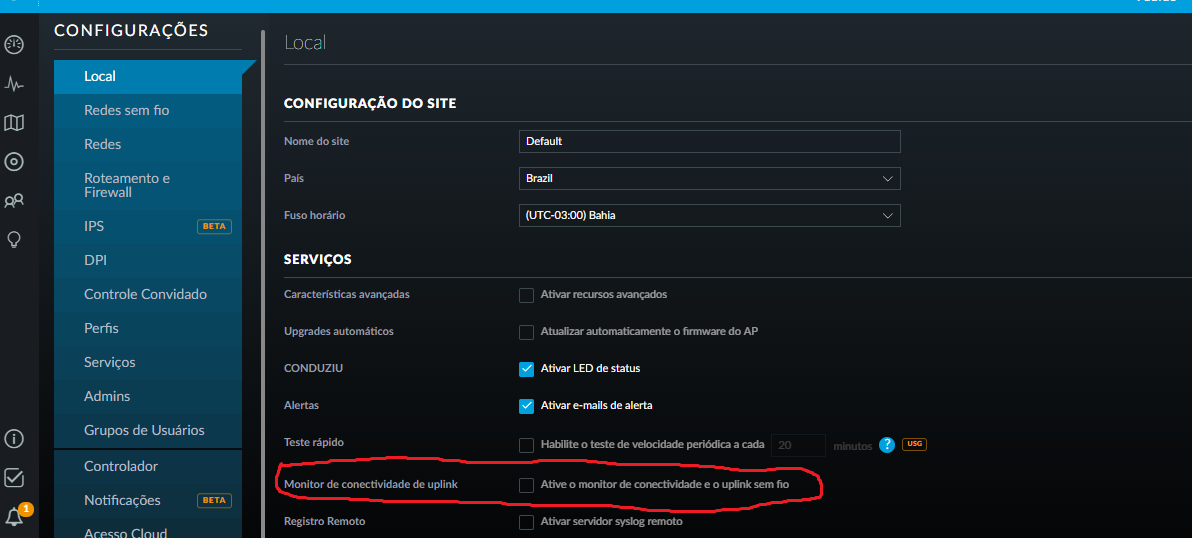1192x538 pixels.
Task: Click the speed test minutes field
Action: pos(798,445)
